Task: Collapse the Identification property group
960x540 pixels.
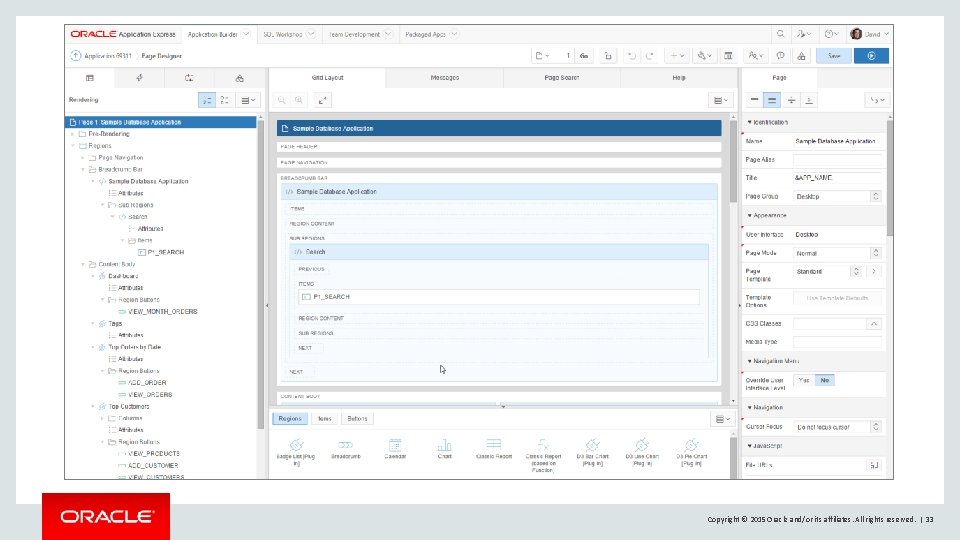Action: coord(749,122)
